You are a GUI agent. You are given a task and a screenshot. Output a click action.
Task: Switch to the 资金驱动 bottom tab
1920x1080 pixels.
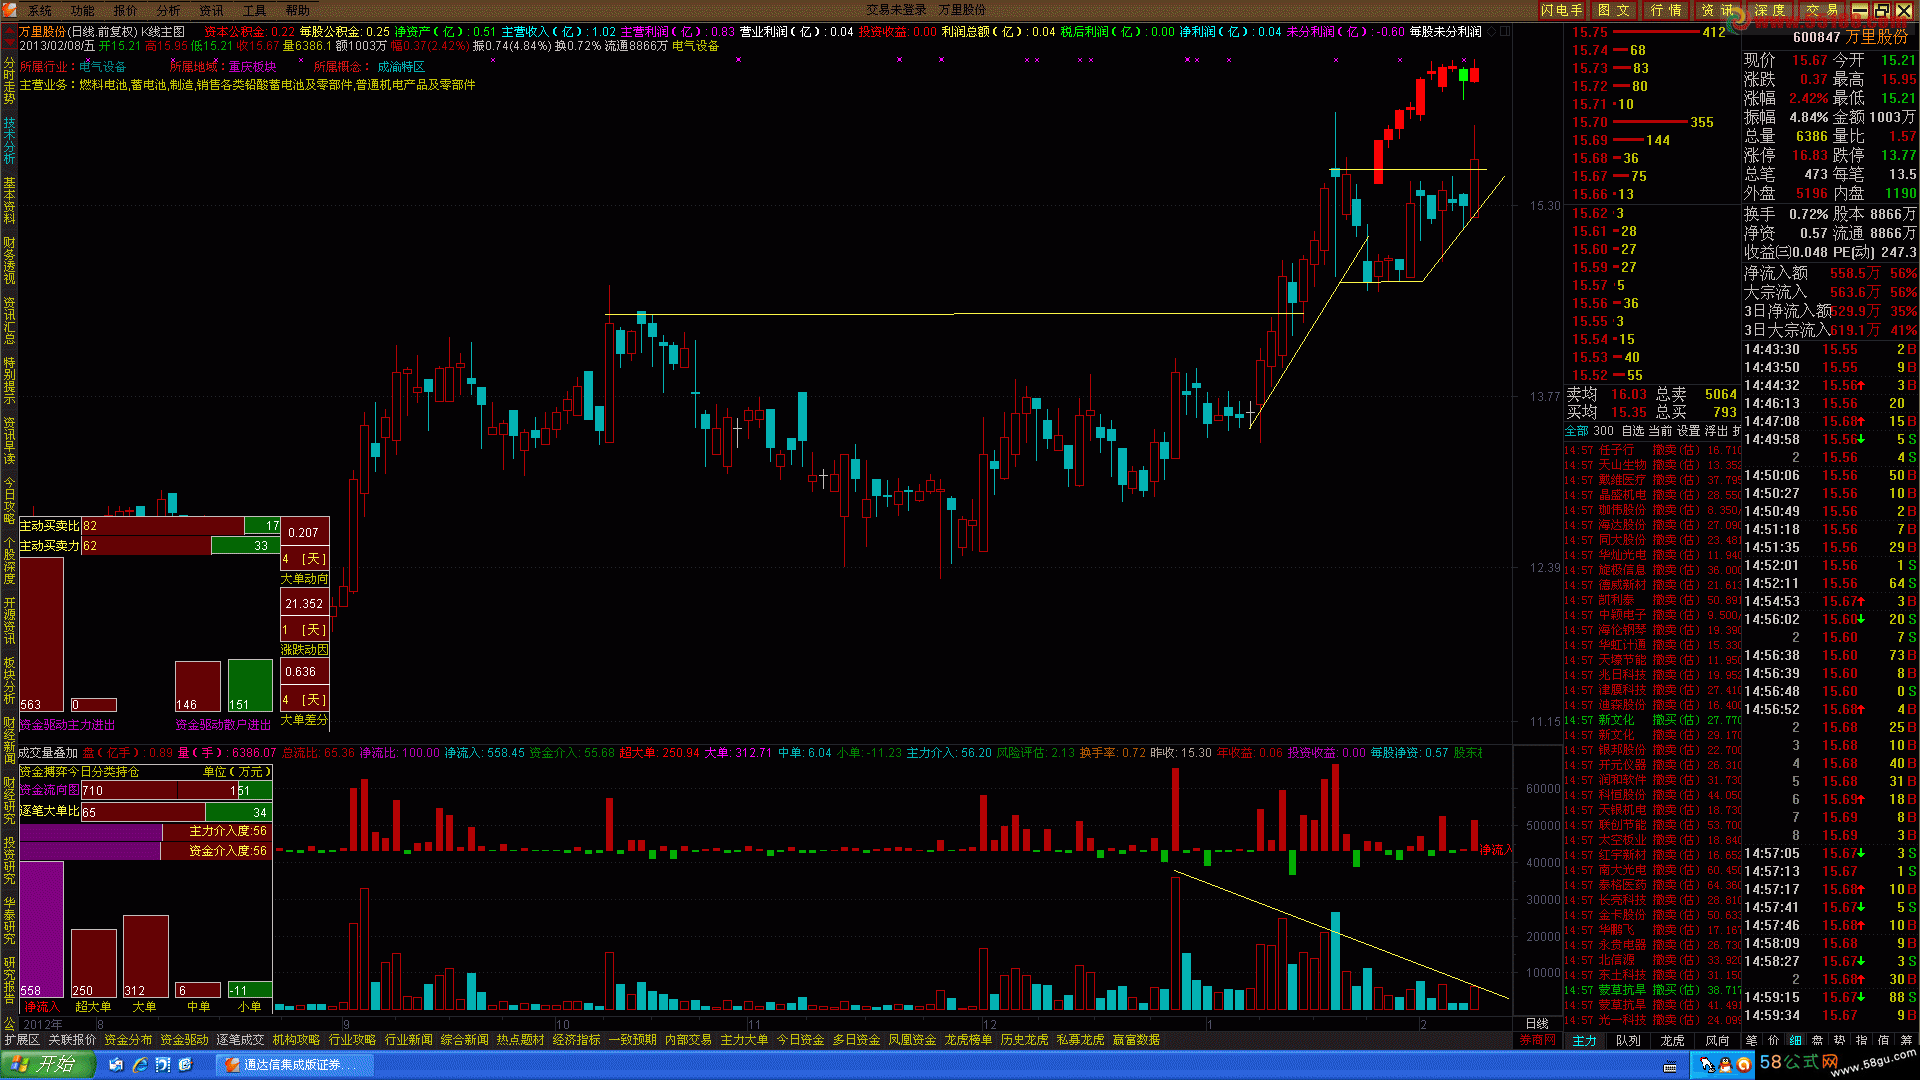coord(184,1040)
